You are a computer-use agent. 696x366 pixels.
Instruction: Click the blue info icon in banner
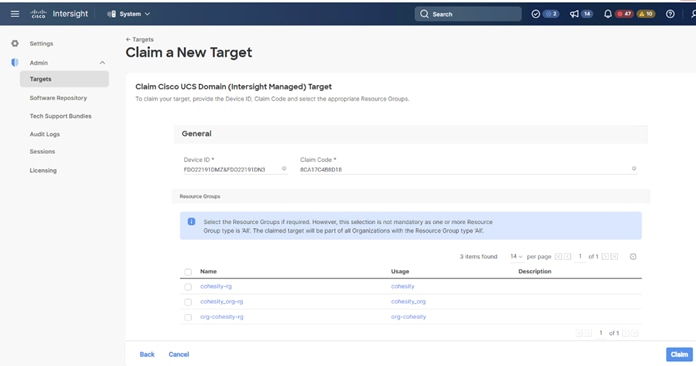(x=191, y=221)
